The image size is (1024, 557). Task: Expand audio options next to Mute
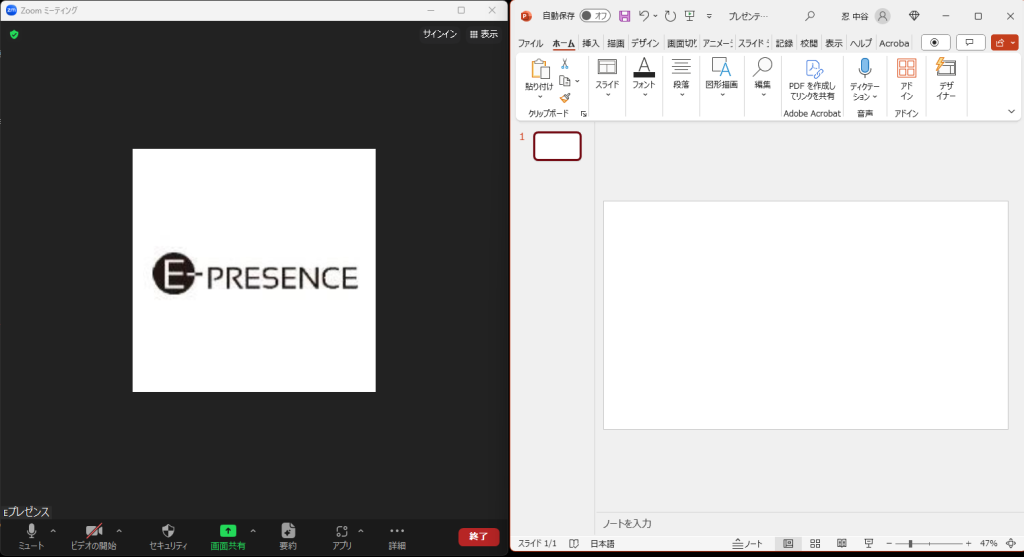[x=53, y=531]
